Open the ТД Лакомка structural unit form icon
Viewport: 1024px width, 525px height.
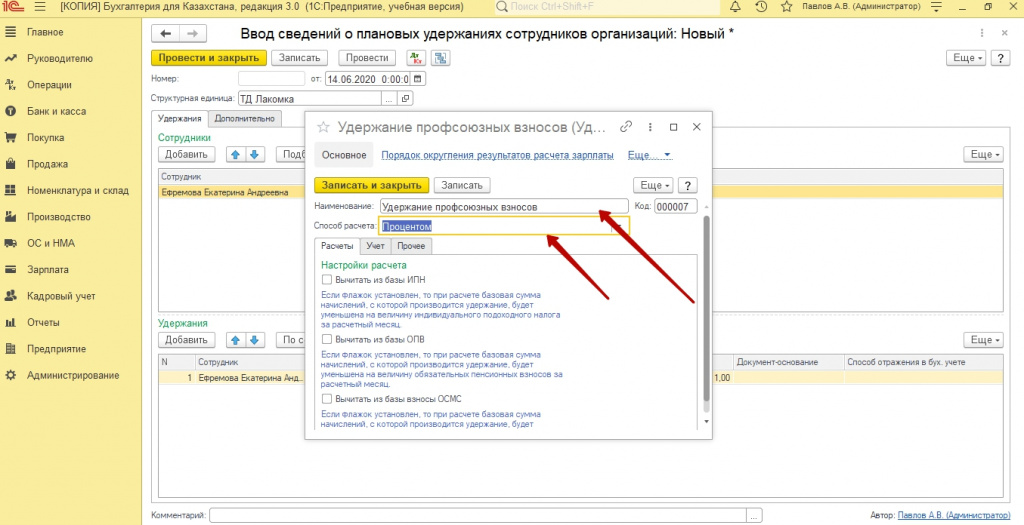[406, 99]
